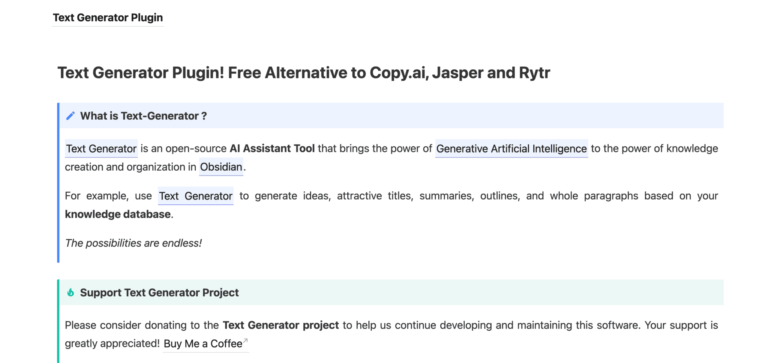Click the italic 'The possibilities are endless!' line
Screen dimensions: 768x363
coord(133,243)
